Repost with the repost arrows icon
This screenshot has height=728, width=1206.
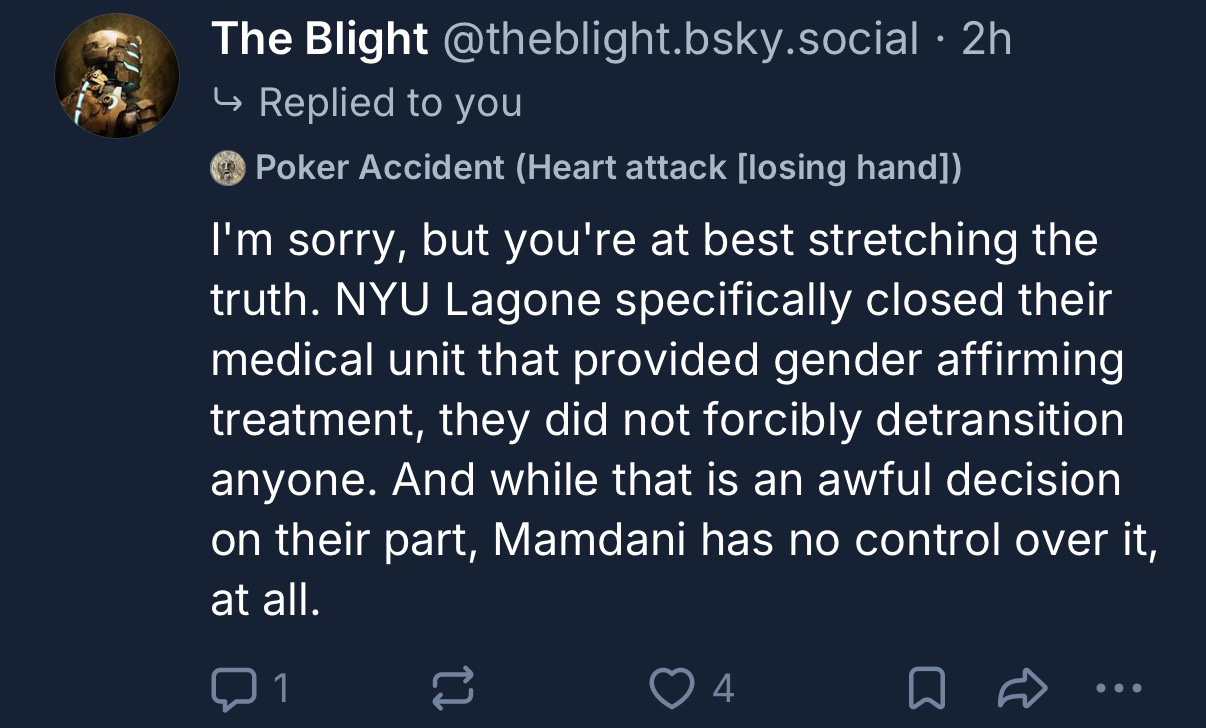click(x=450, y=687)
